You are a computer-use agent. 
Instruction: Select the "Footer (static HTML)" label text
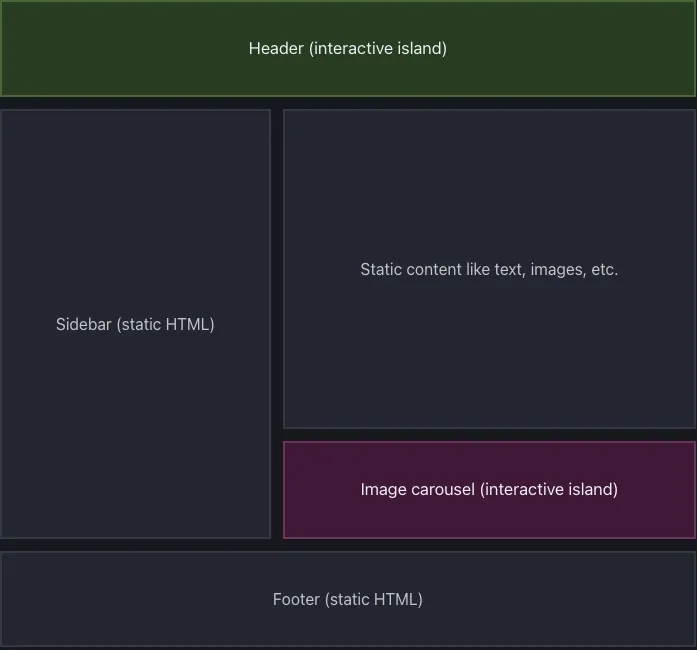coord(347,599)
